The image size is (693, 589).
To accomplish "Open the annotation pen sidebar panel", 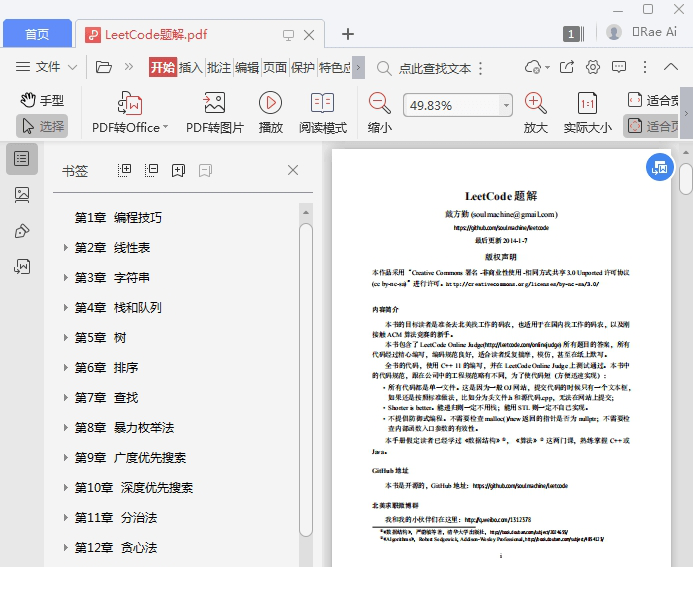I will click(22, 231).
